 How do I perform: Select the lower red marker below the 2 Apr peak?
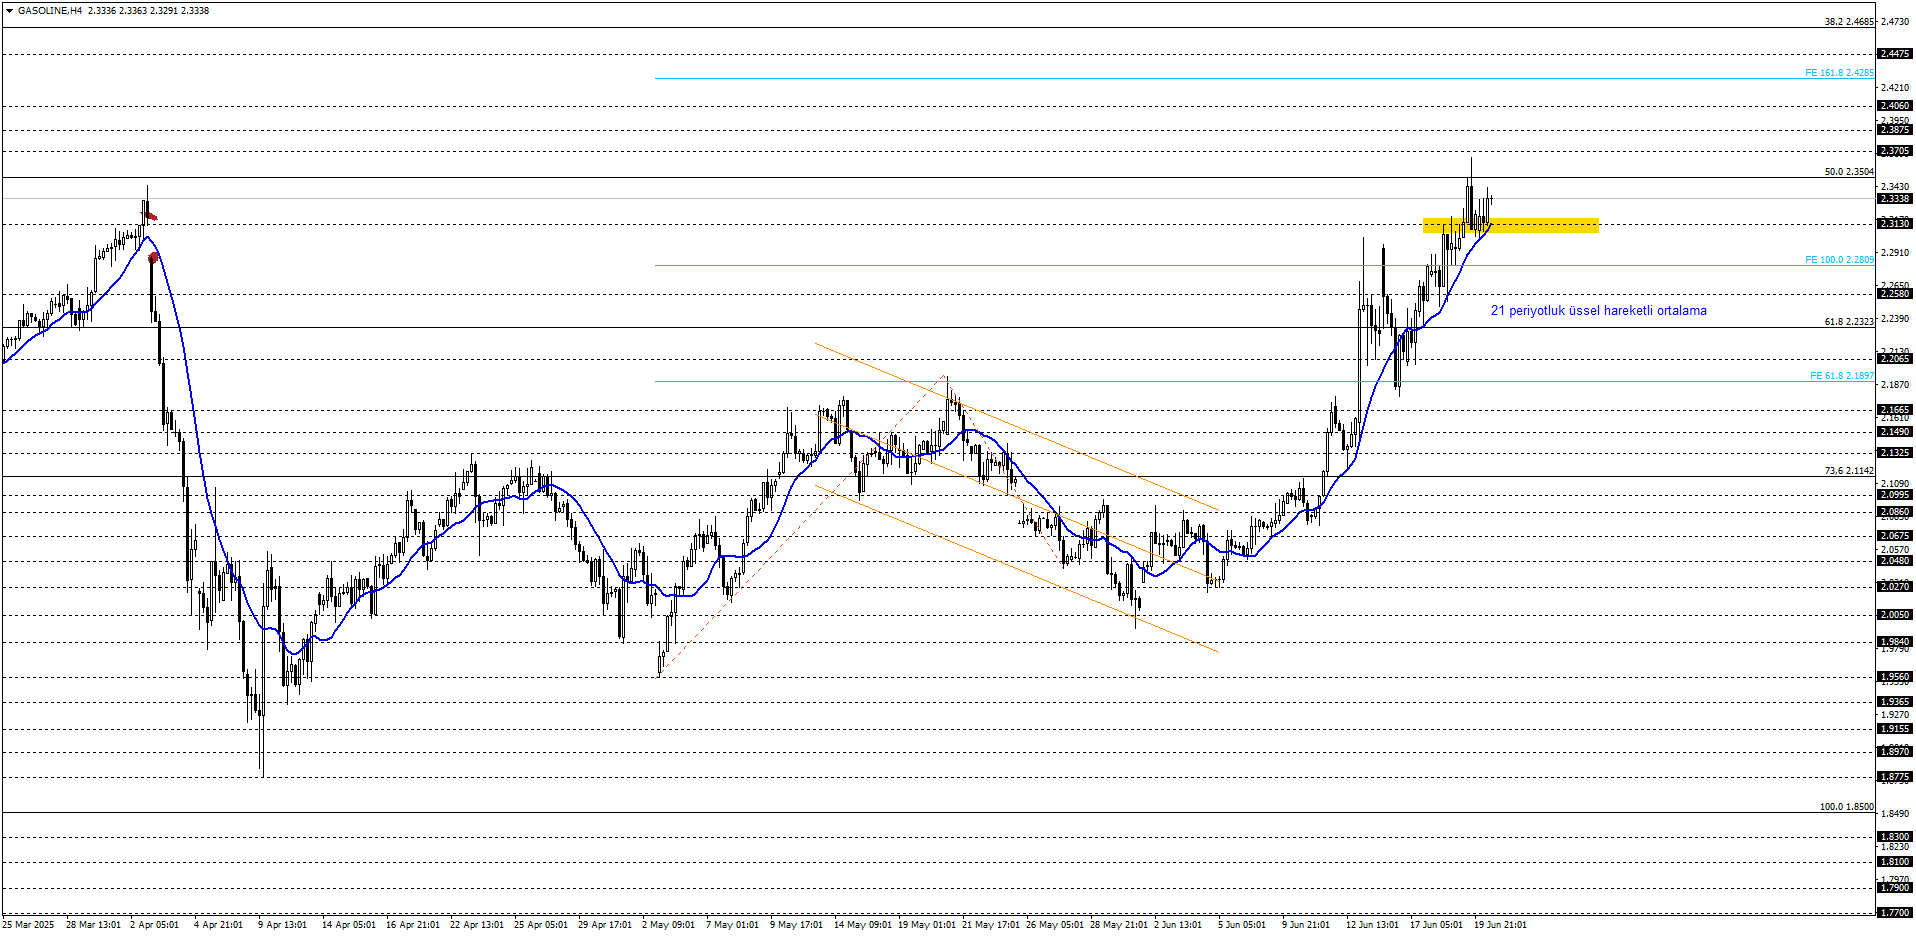click(153, 258)
